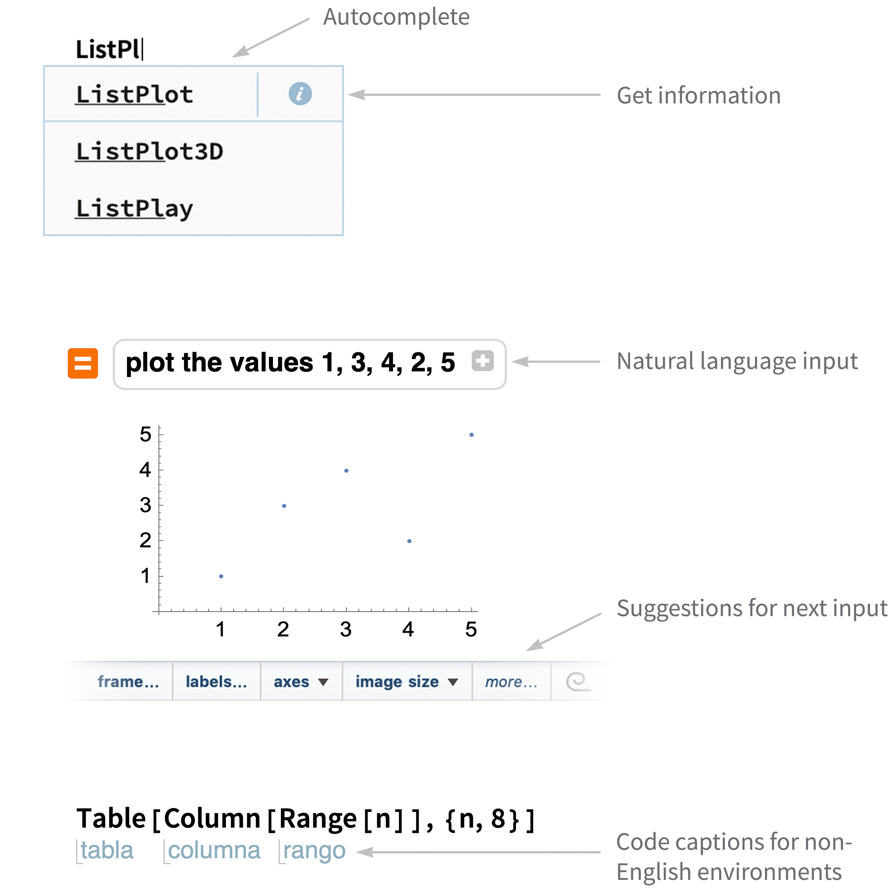Image resolution: width=896 pixels, height=894 pixels.
Task: Click the tabla code caption
Action: point(106,851)
